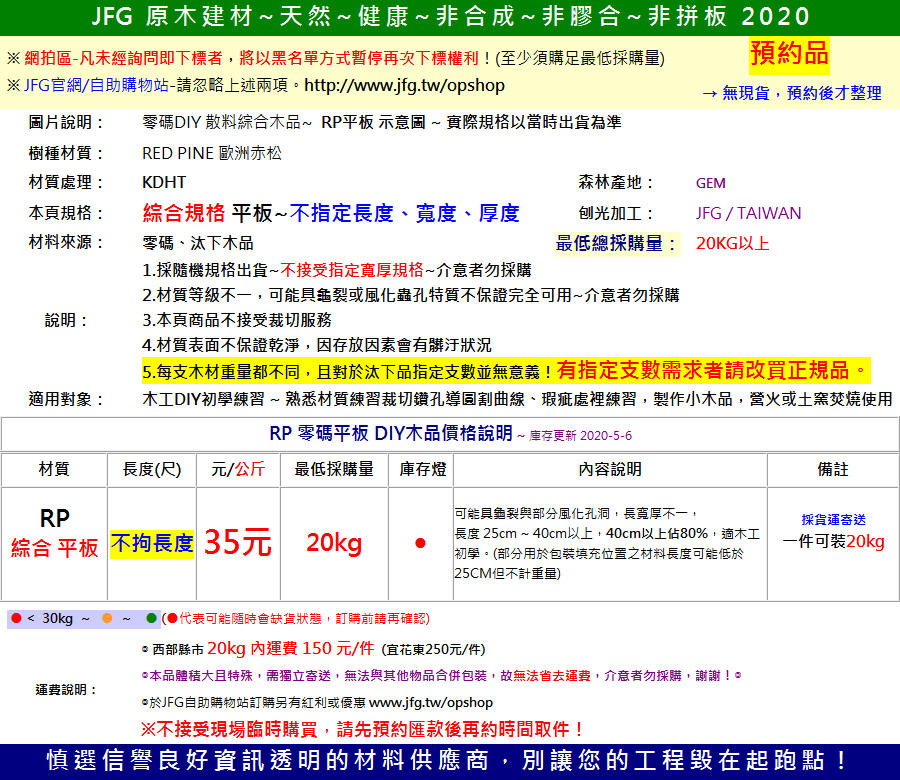Click the 元/公斤 column header
900x780 pixels.
pos(238,469)
